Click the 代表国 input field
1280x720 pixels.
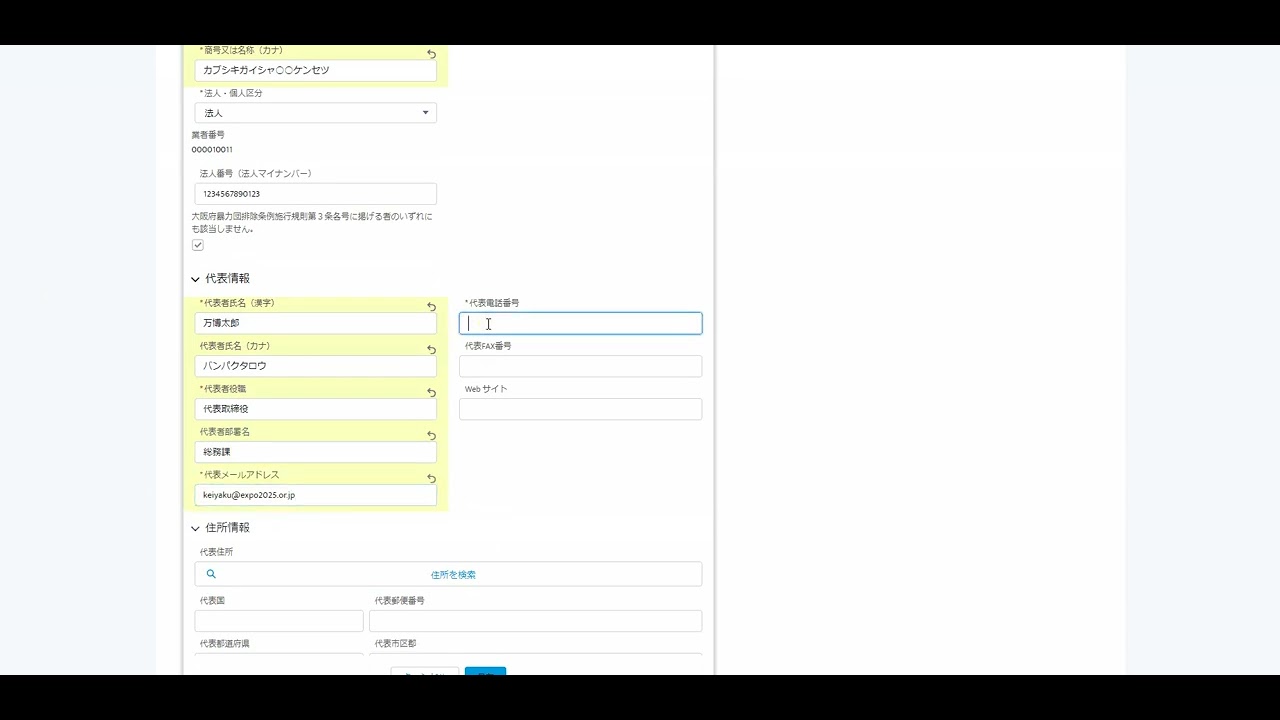pos(279,621)
